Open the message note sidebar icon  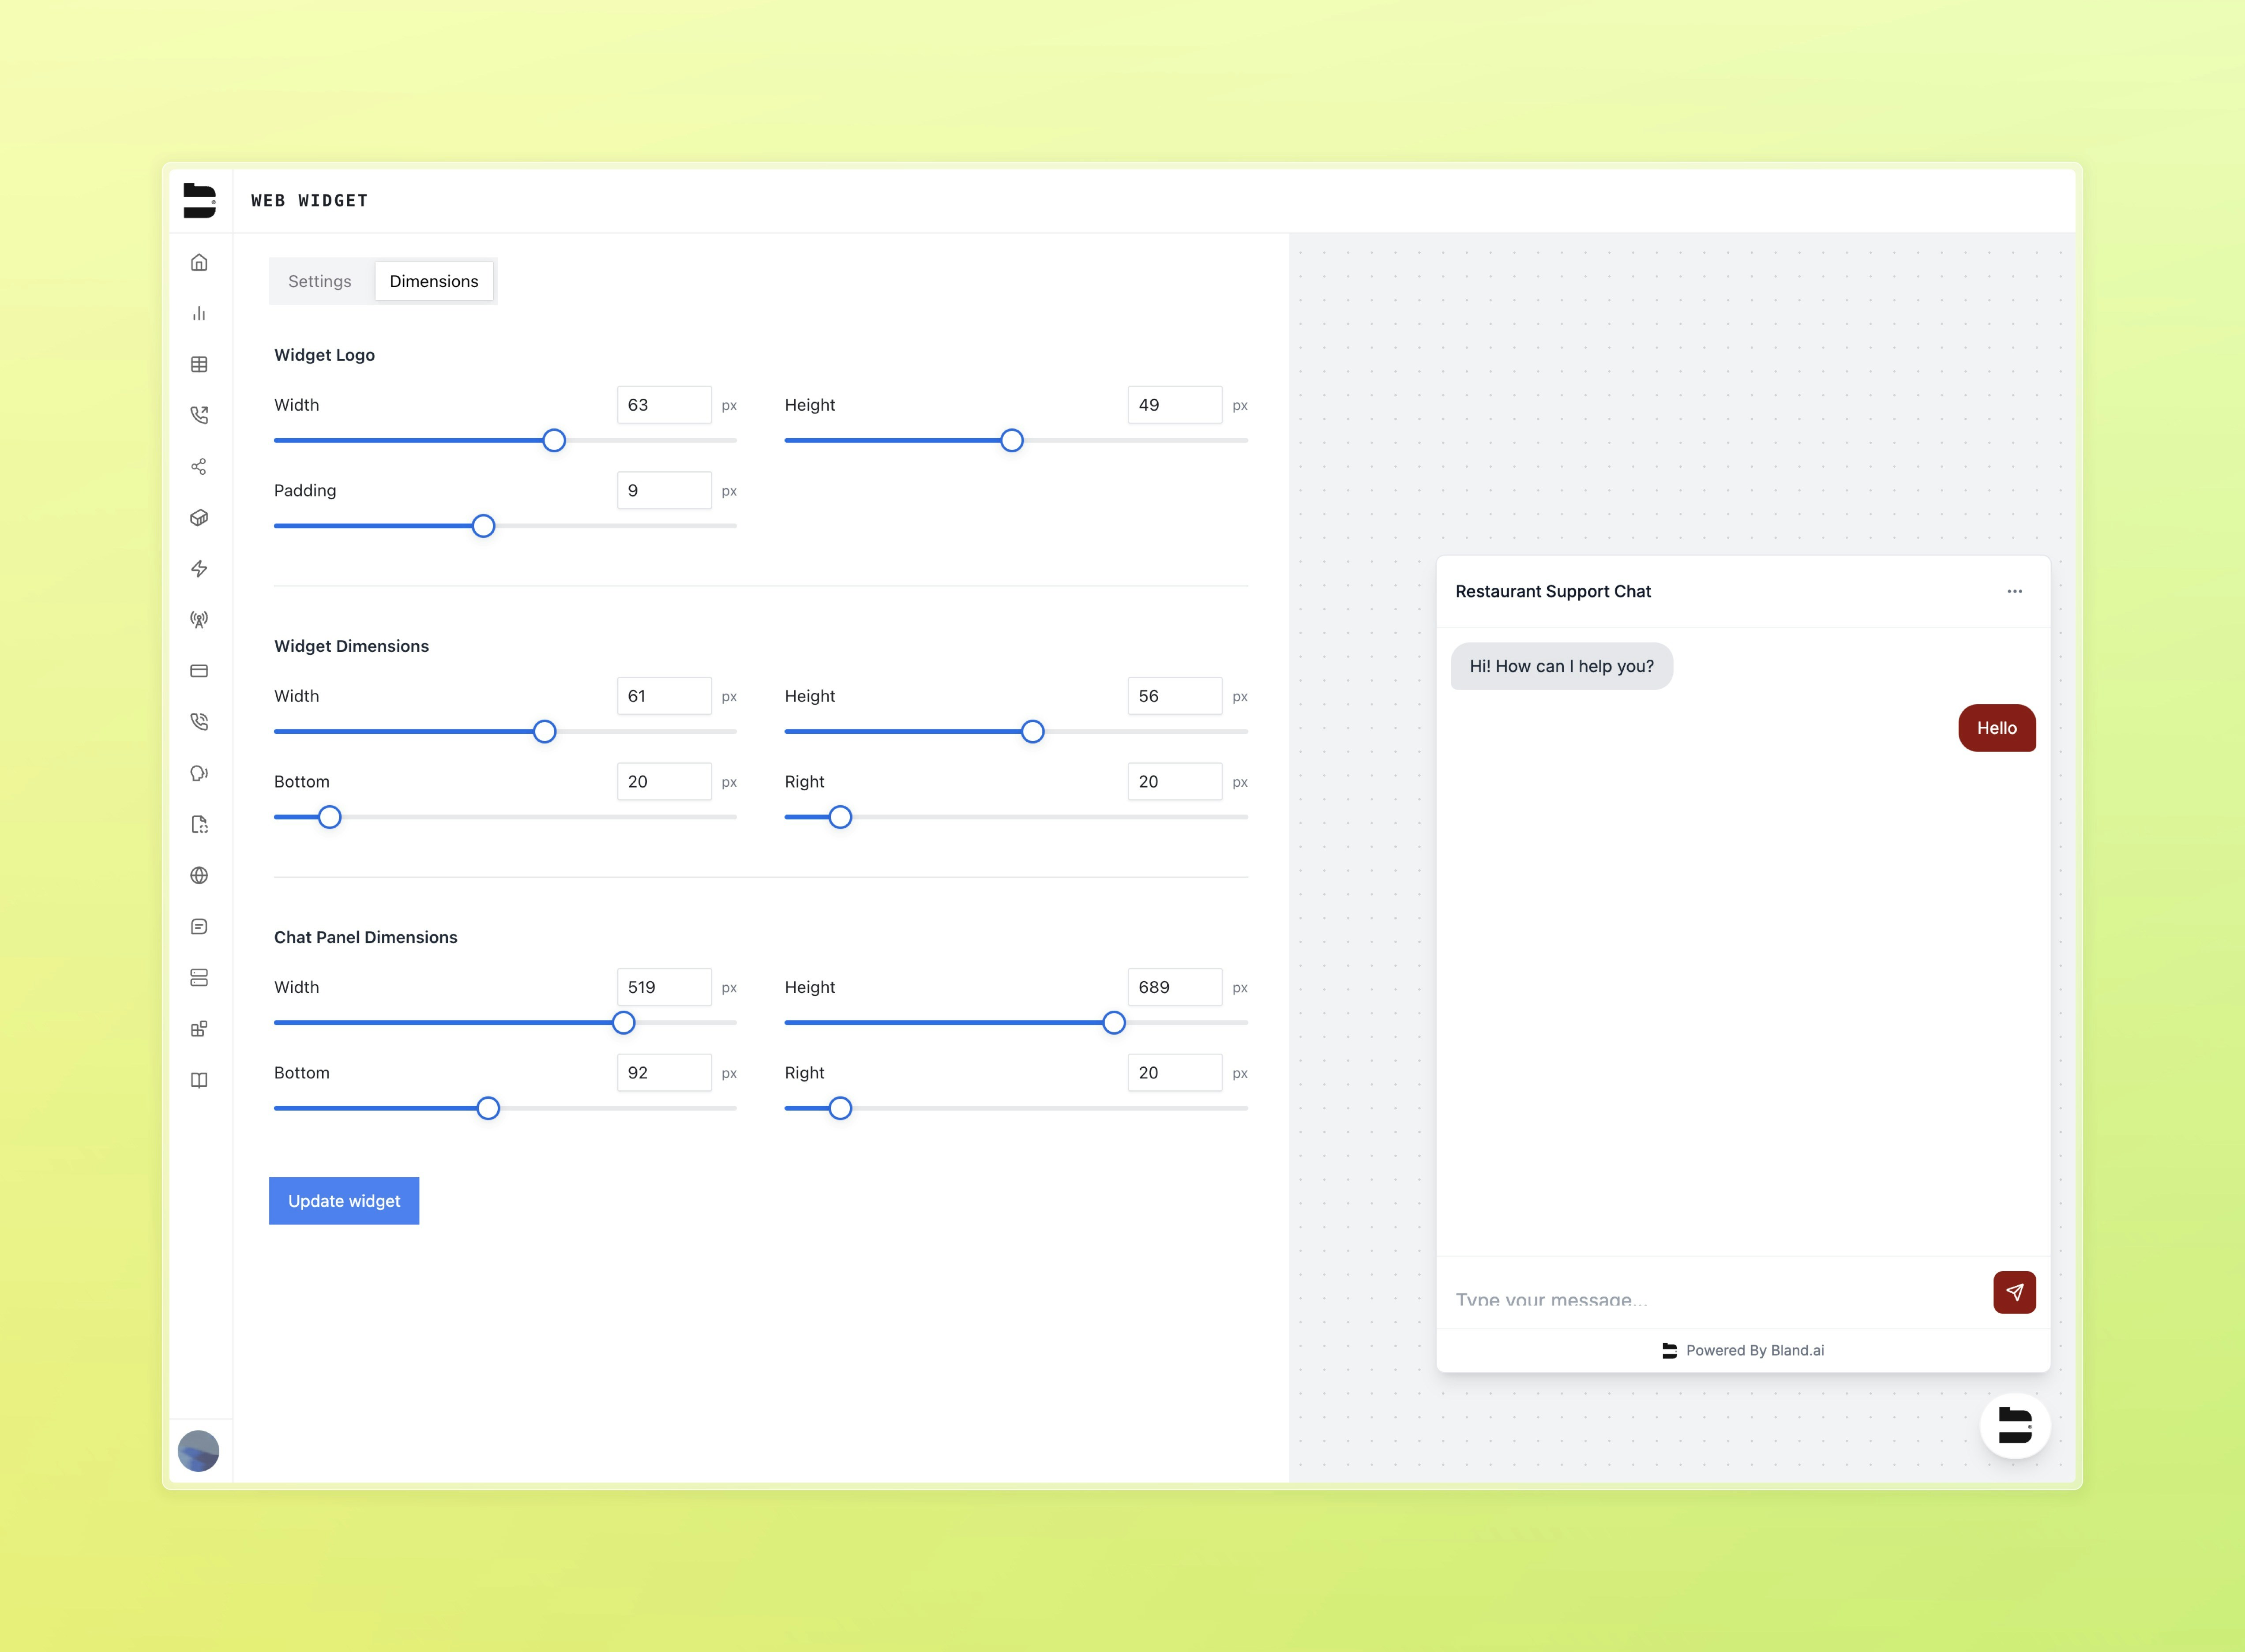point(199,927)
